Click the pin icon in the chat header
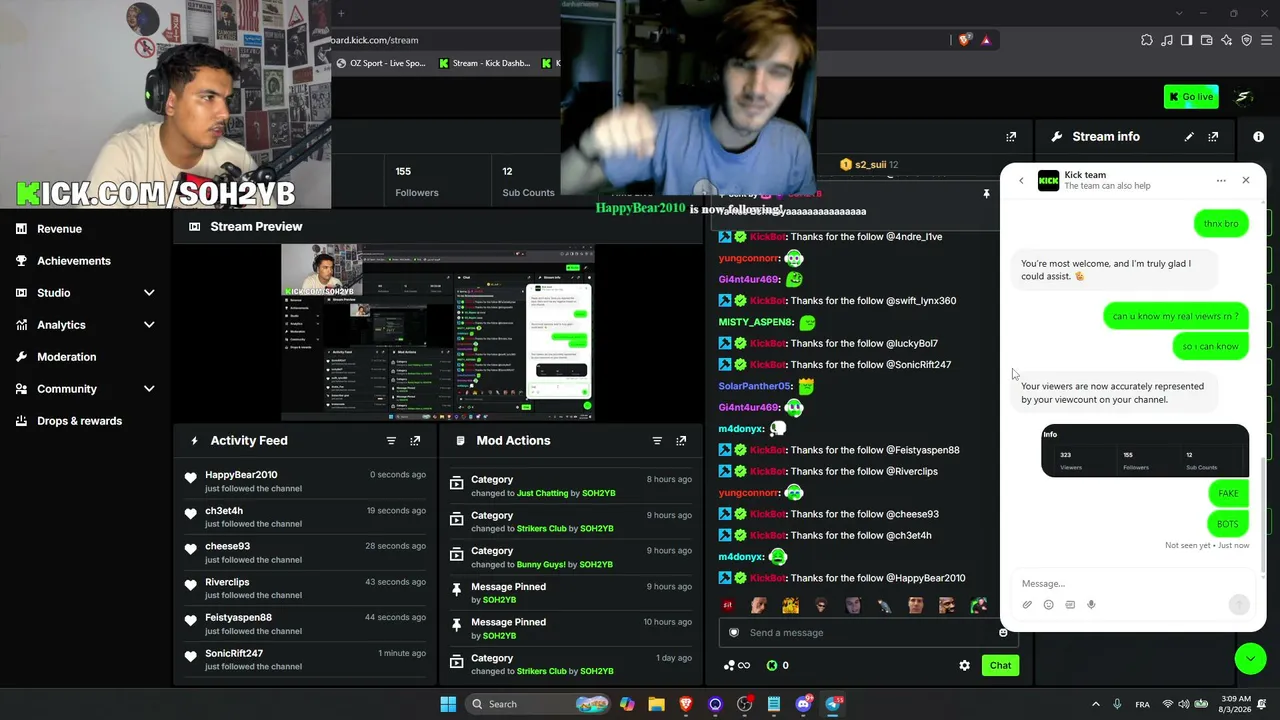1280x720 pixels. 986,194
